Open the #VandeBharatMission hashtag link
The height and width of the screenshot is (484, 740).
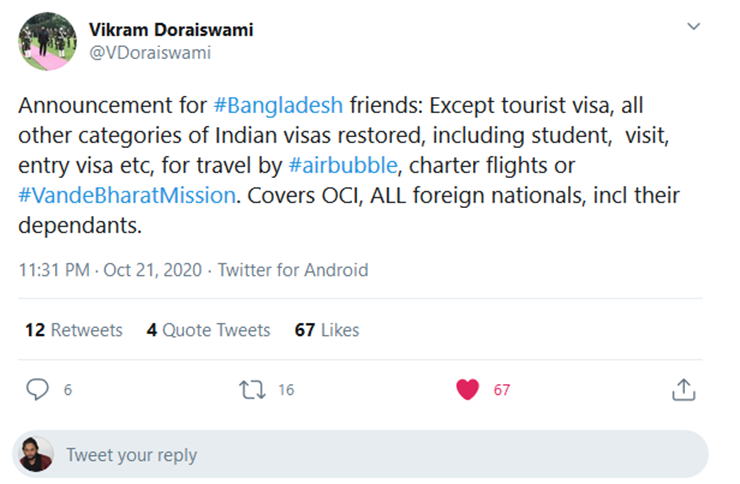(x=126, y=194)
